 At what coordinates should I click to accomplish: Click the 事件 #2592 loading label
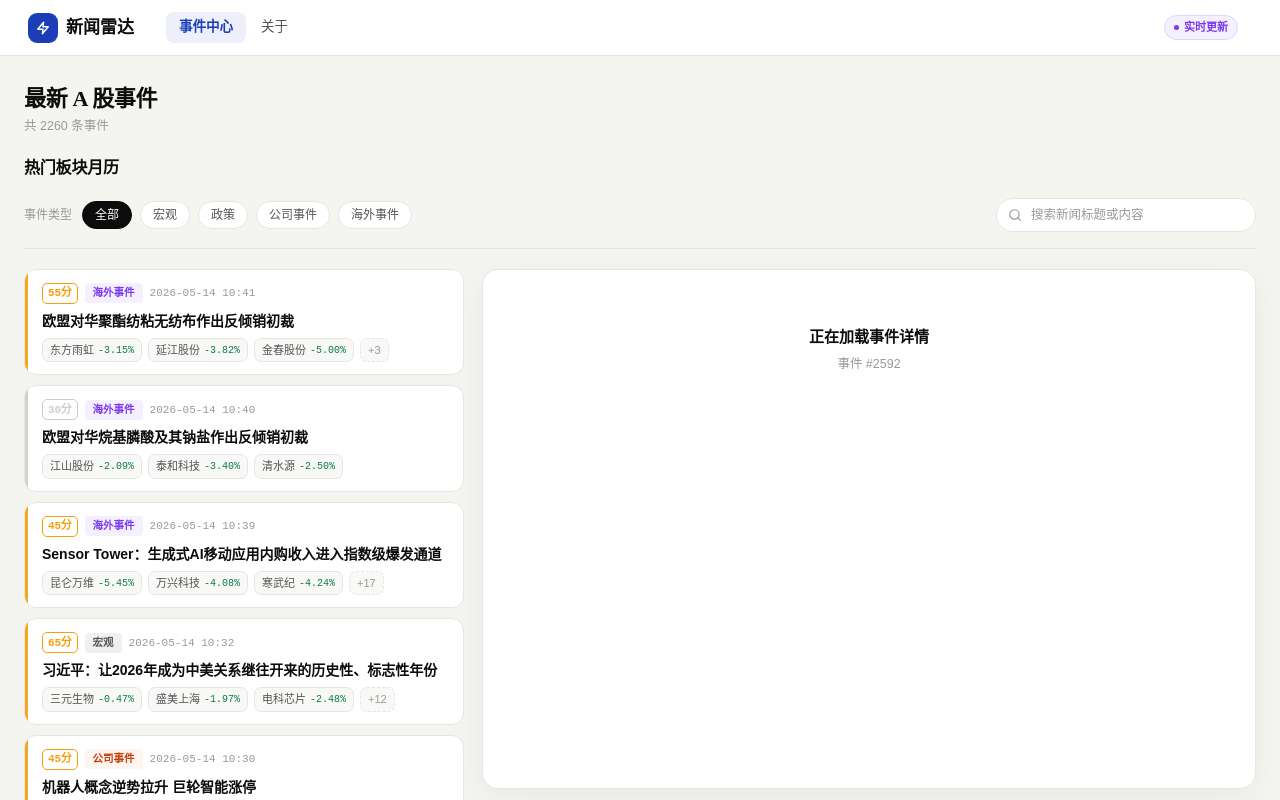869,364
